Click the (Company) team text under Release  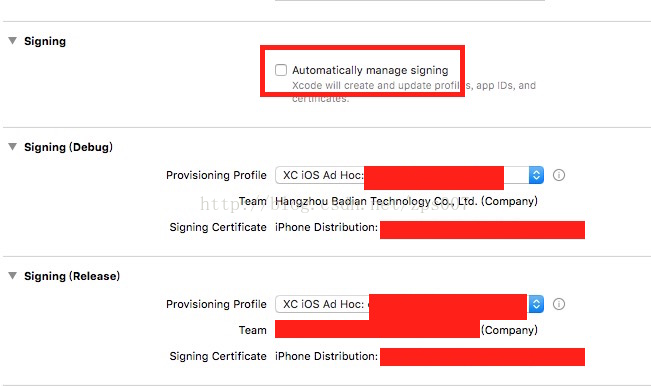click(509, 330)
